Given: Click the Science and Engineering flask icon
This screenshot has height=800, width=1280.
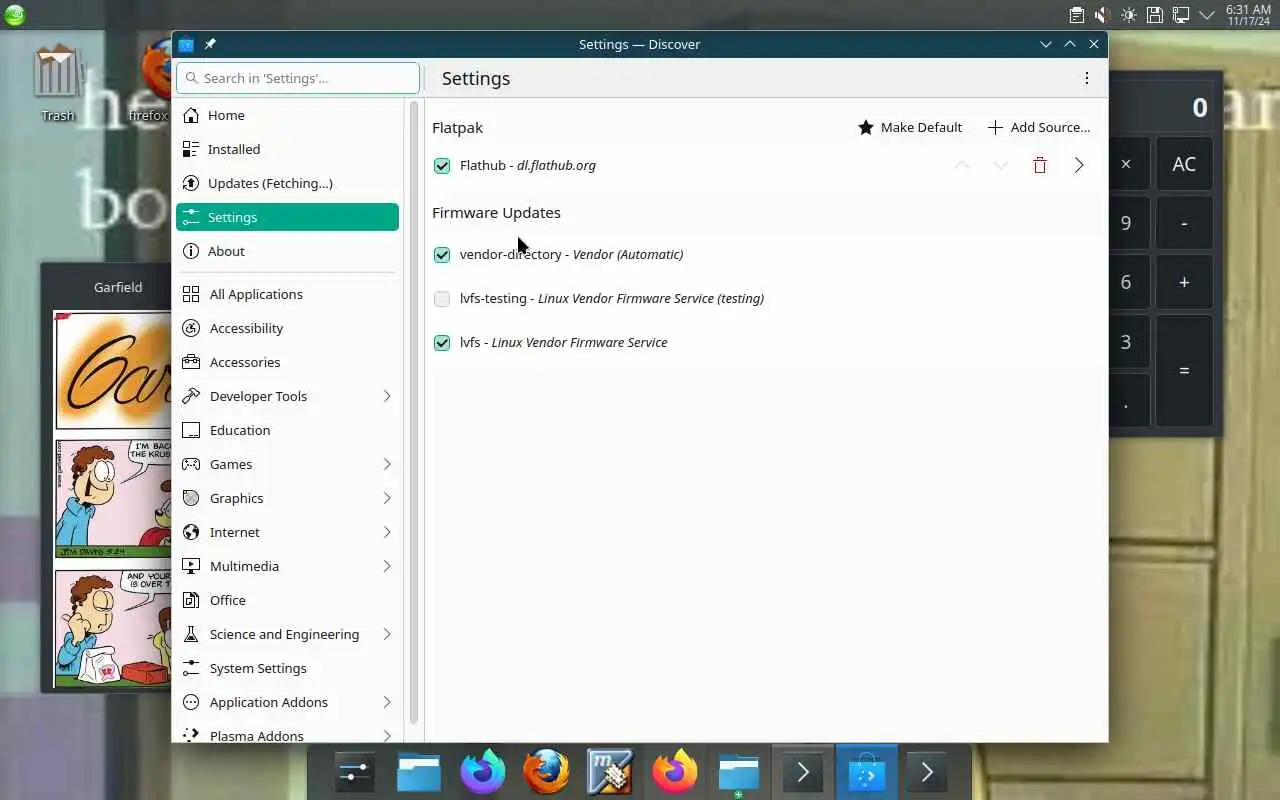Looking at the screenshot, I should [191, 634].
